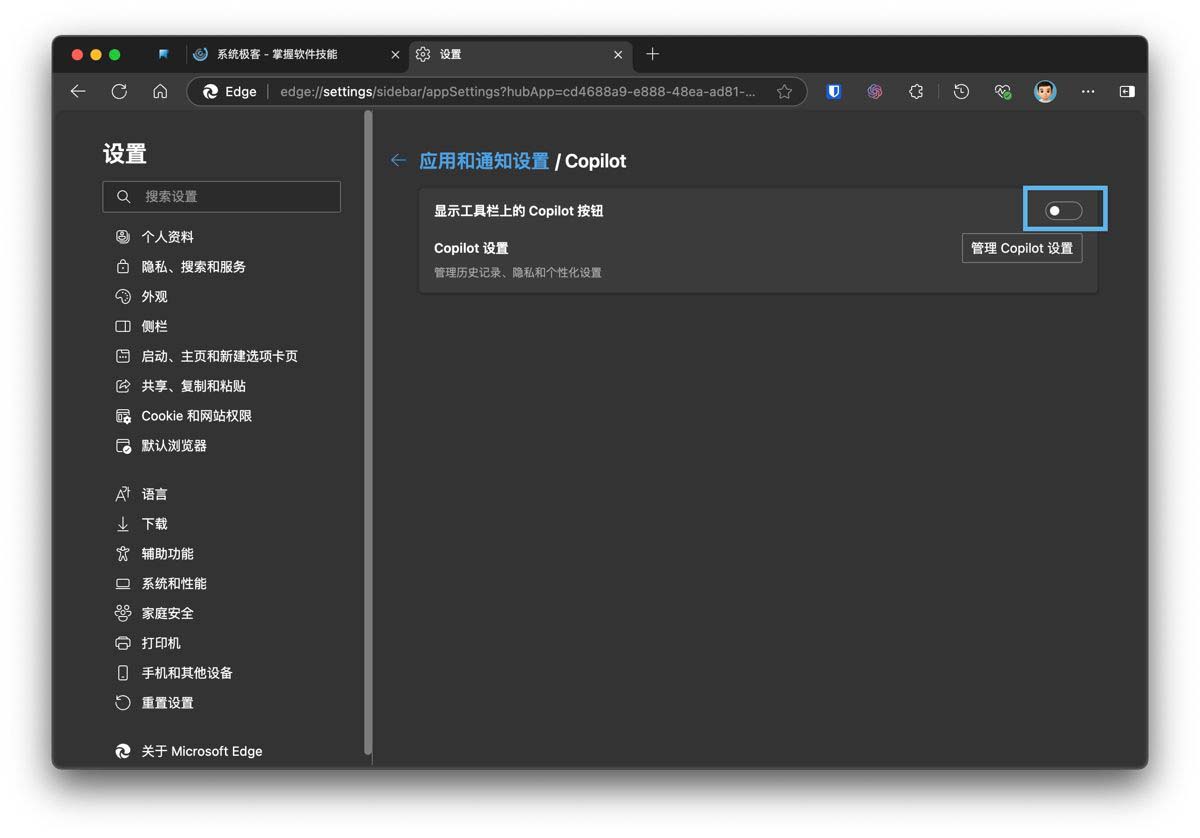Viewport: 1200px width, 838px height.
Task: Open the 应用和通知设置 breadcrumb link
Action: (x=484, y=161)
